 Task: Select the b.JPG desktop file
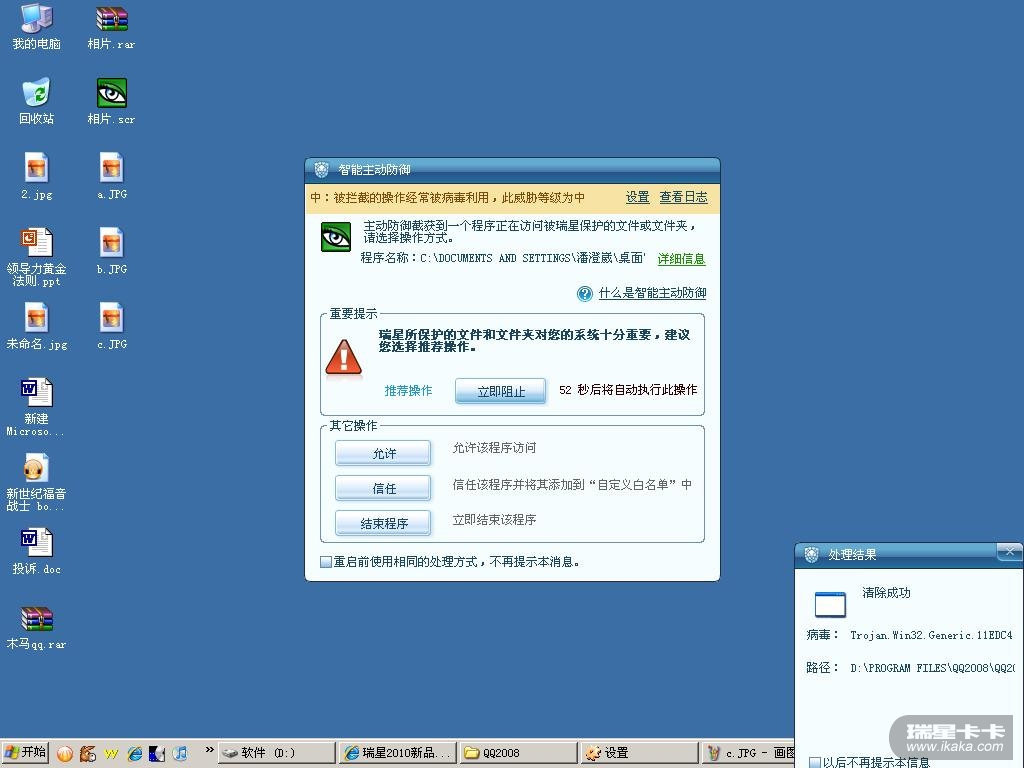pos(112,251)
